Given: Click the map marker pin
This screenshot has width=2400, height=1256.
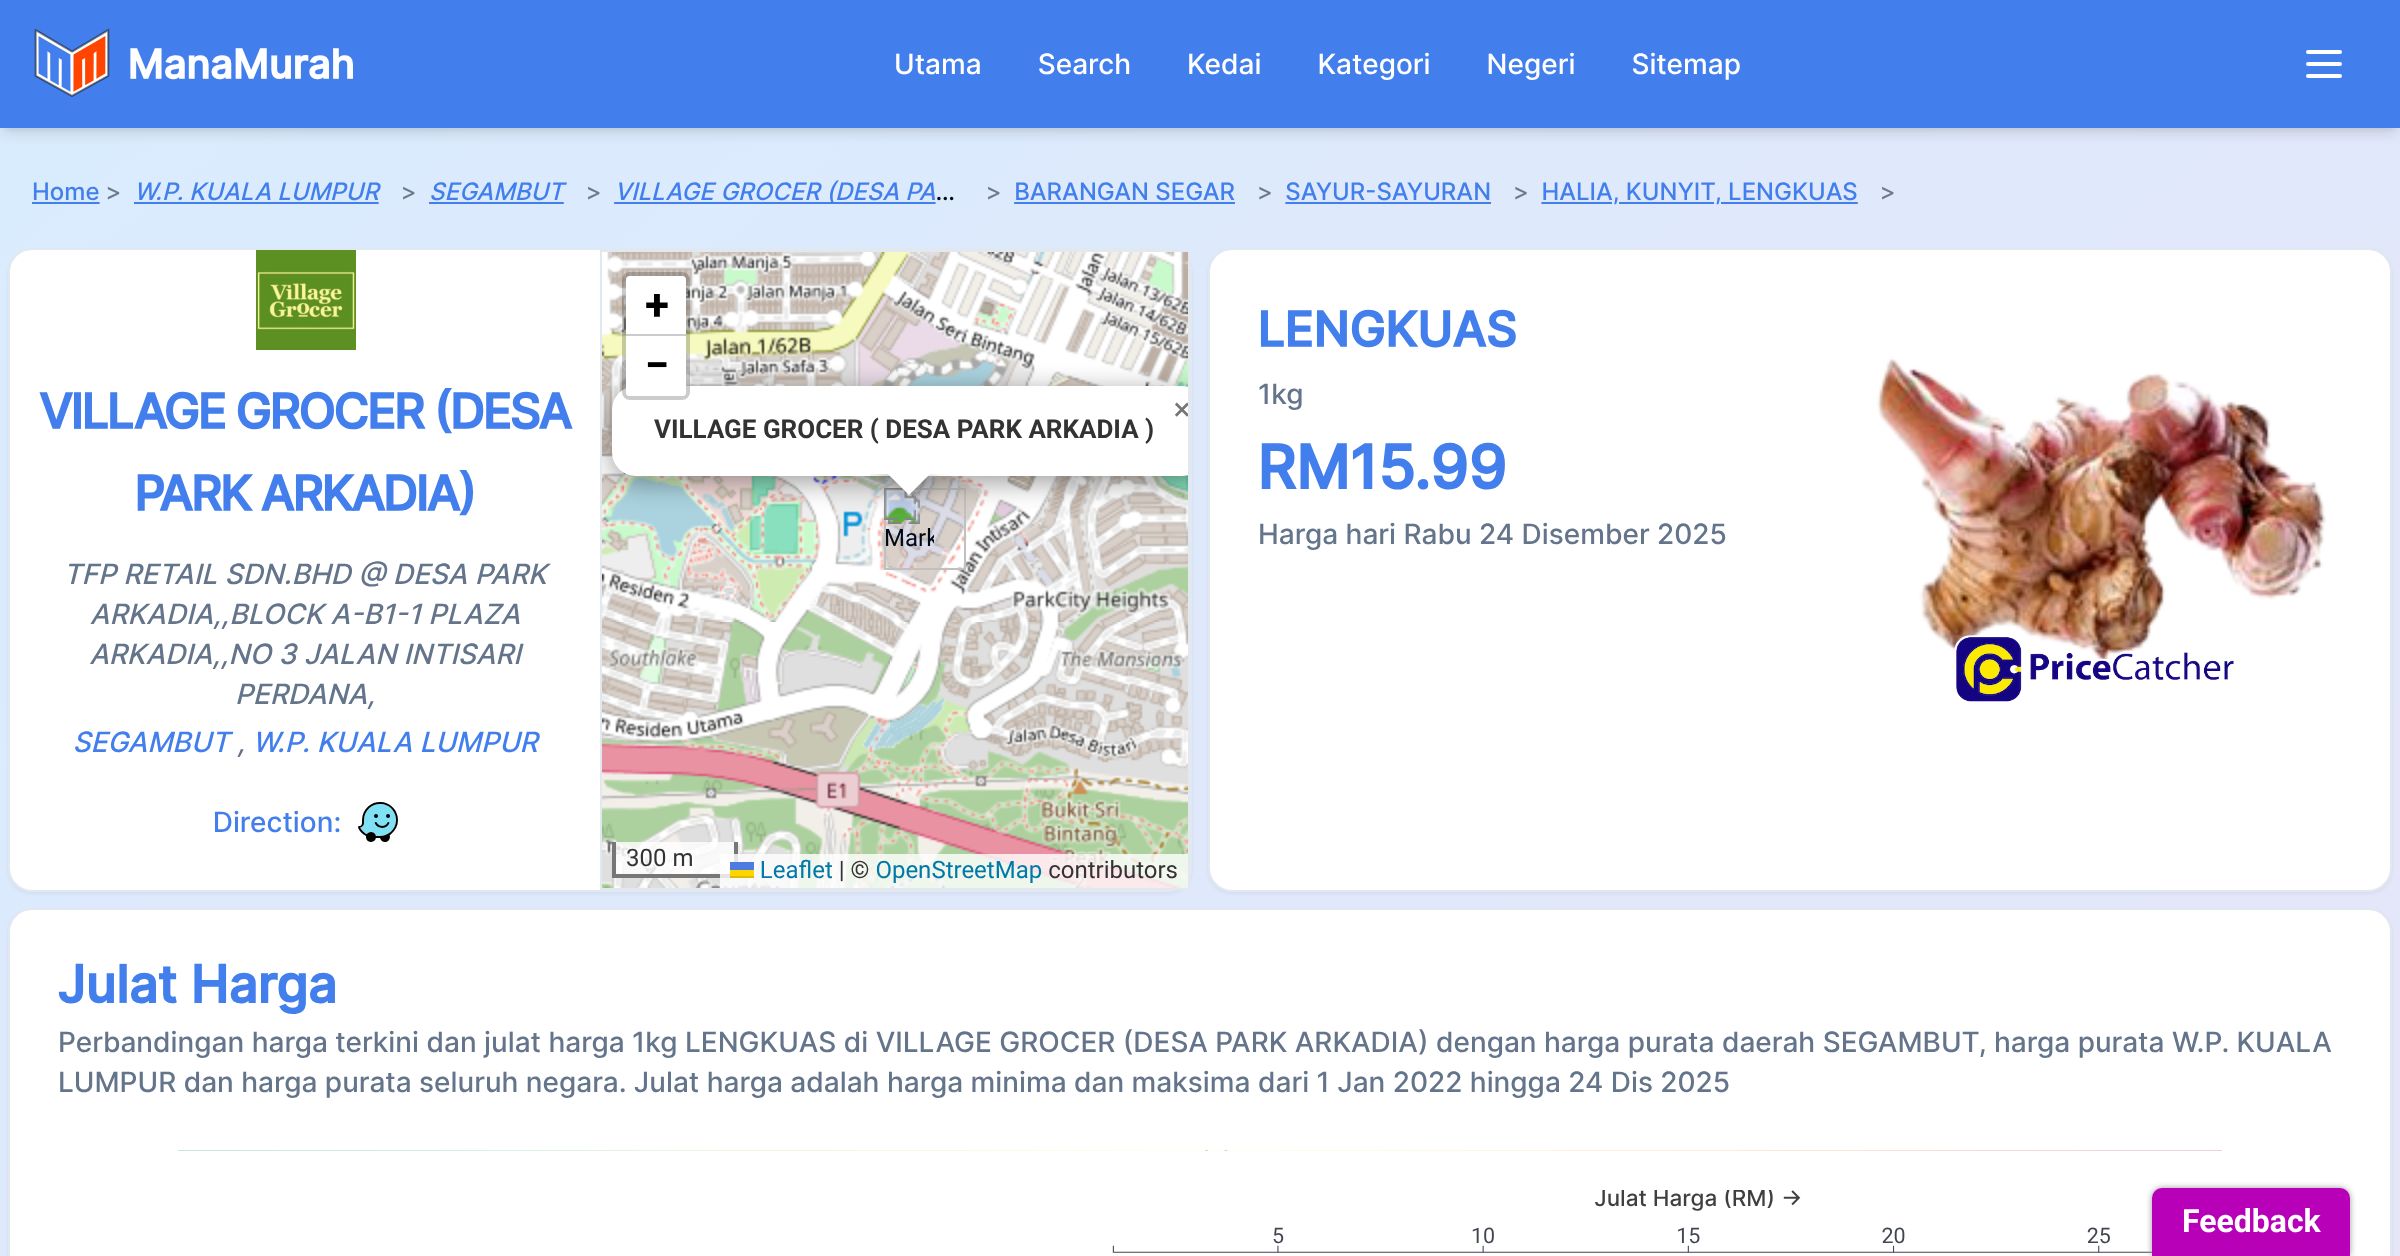Looking at the screenshot, I should (x=901, y=510).
